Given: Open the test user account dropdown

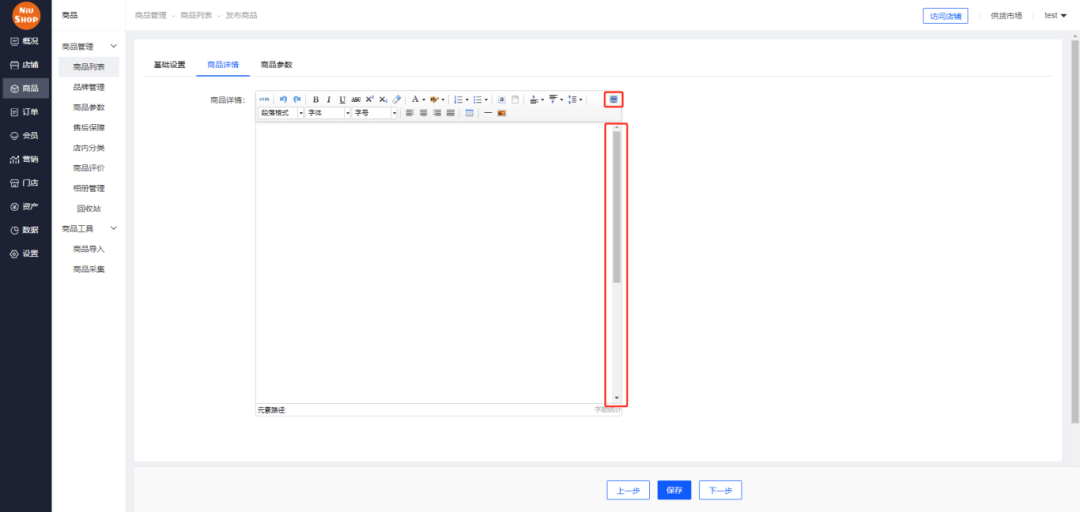Looking at the screenshot, I should 1055,15.
